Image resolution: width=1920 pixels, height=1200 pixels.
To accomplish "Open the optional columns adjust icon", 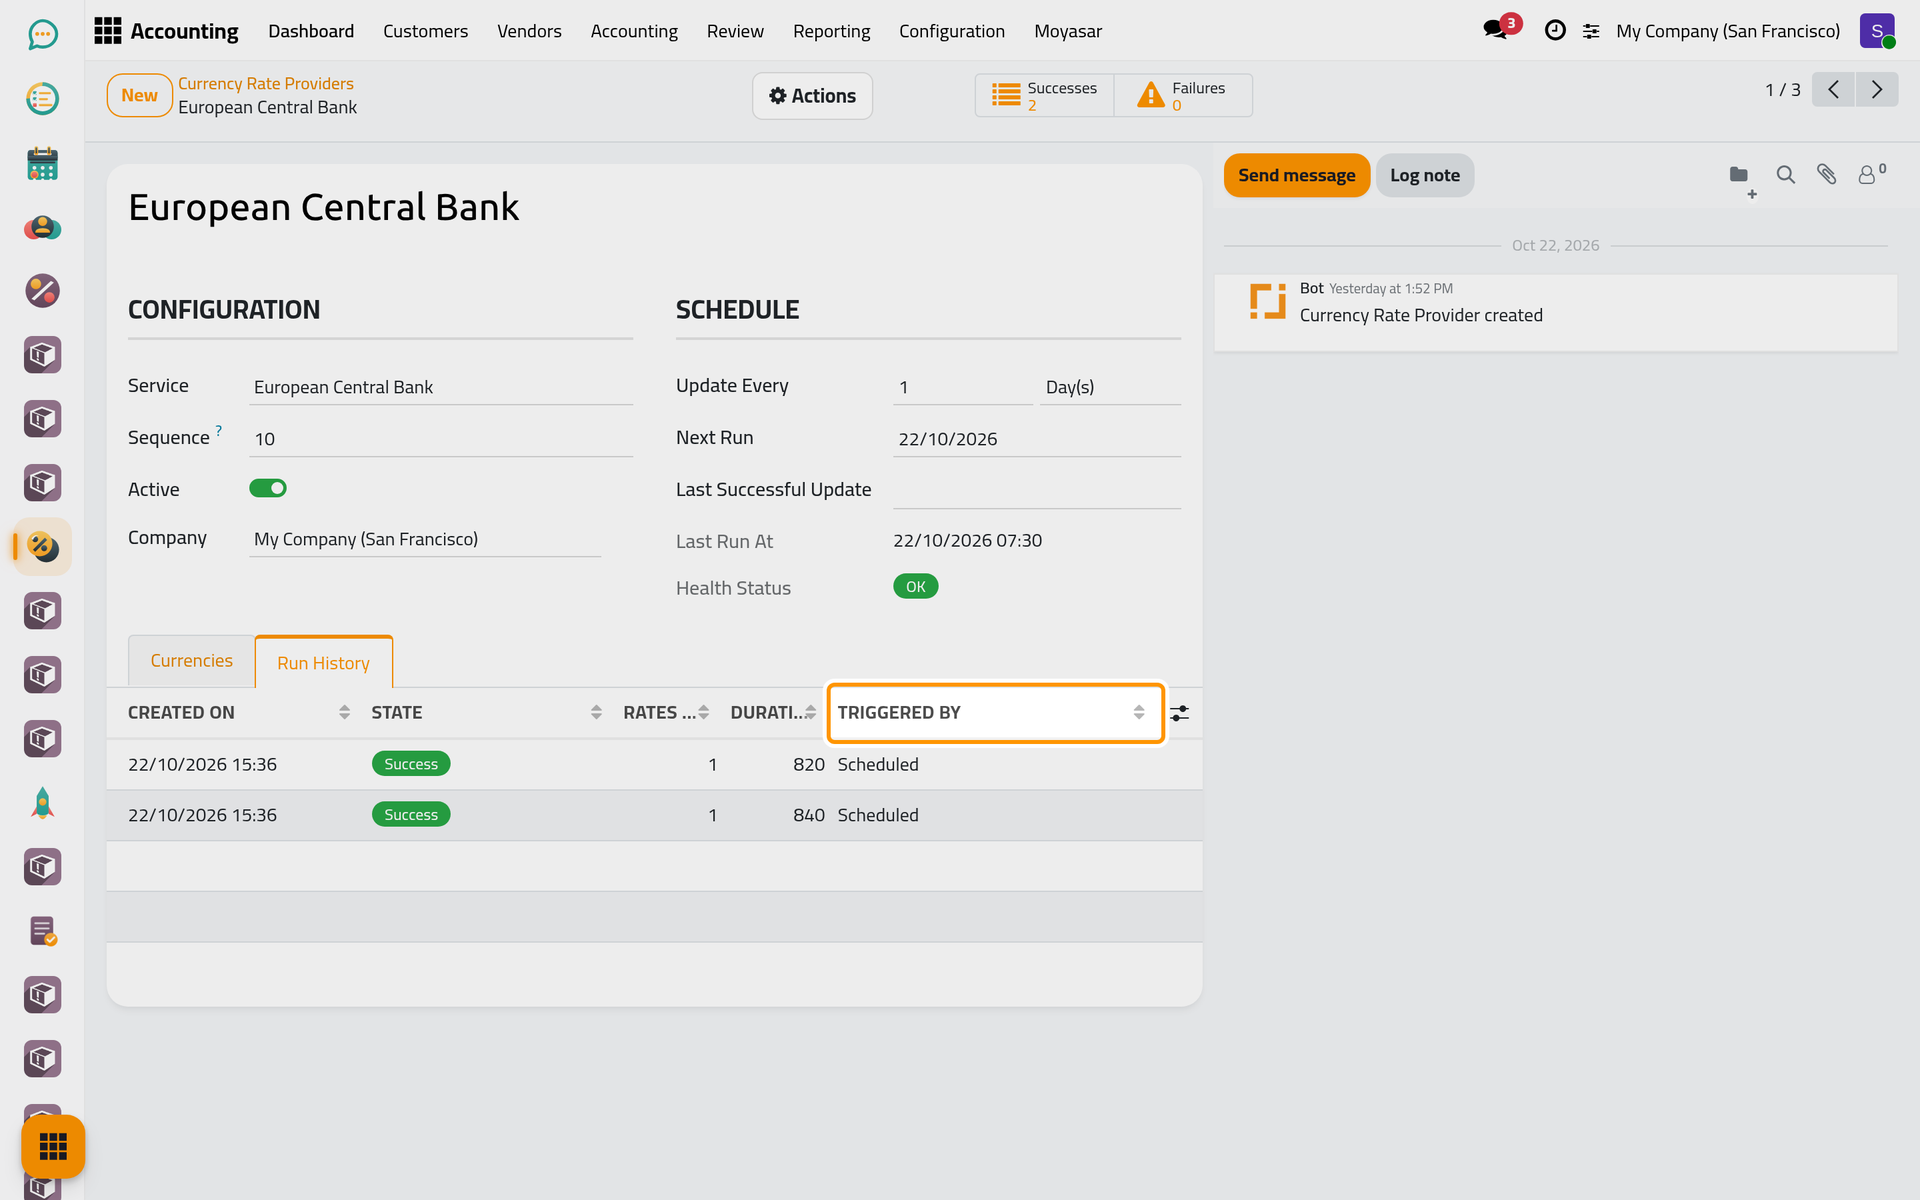I will (1180, 713).
